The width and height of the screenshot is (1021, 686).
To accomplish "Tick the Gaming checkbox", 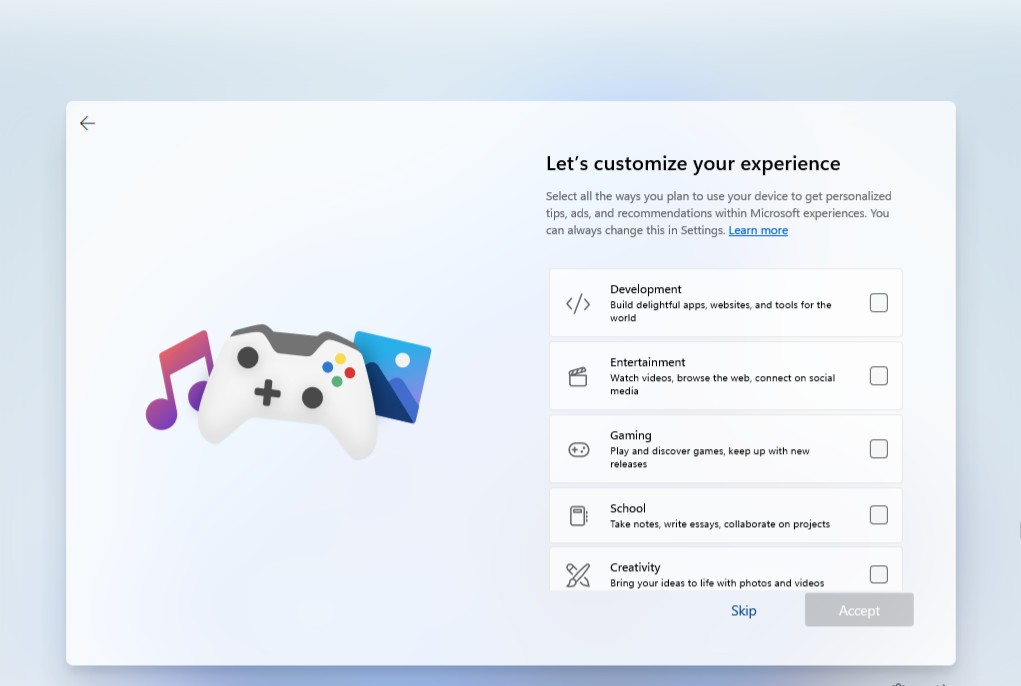I will click(x=878, y=449).
